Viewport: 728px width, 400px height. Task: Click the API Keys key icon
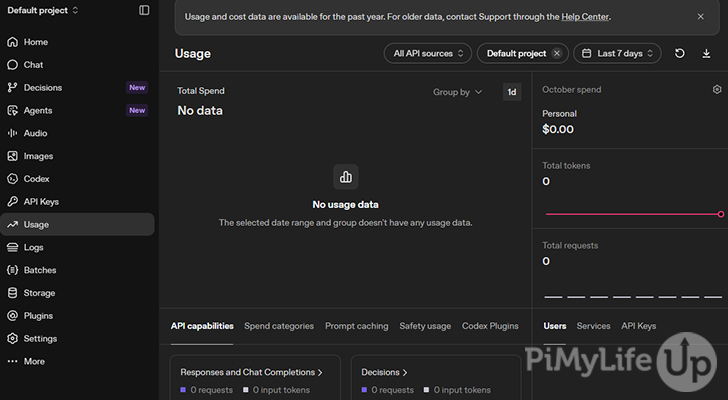pos(13,201)
